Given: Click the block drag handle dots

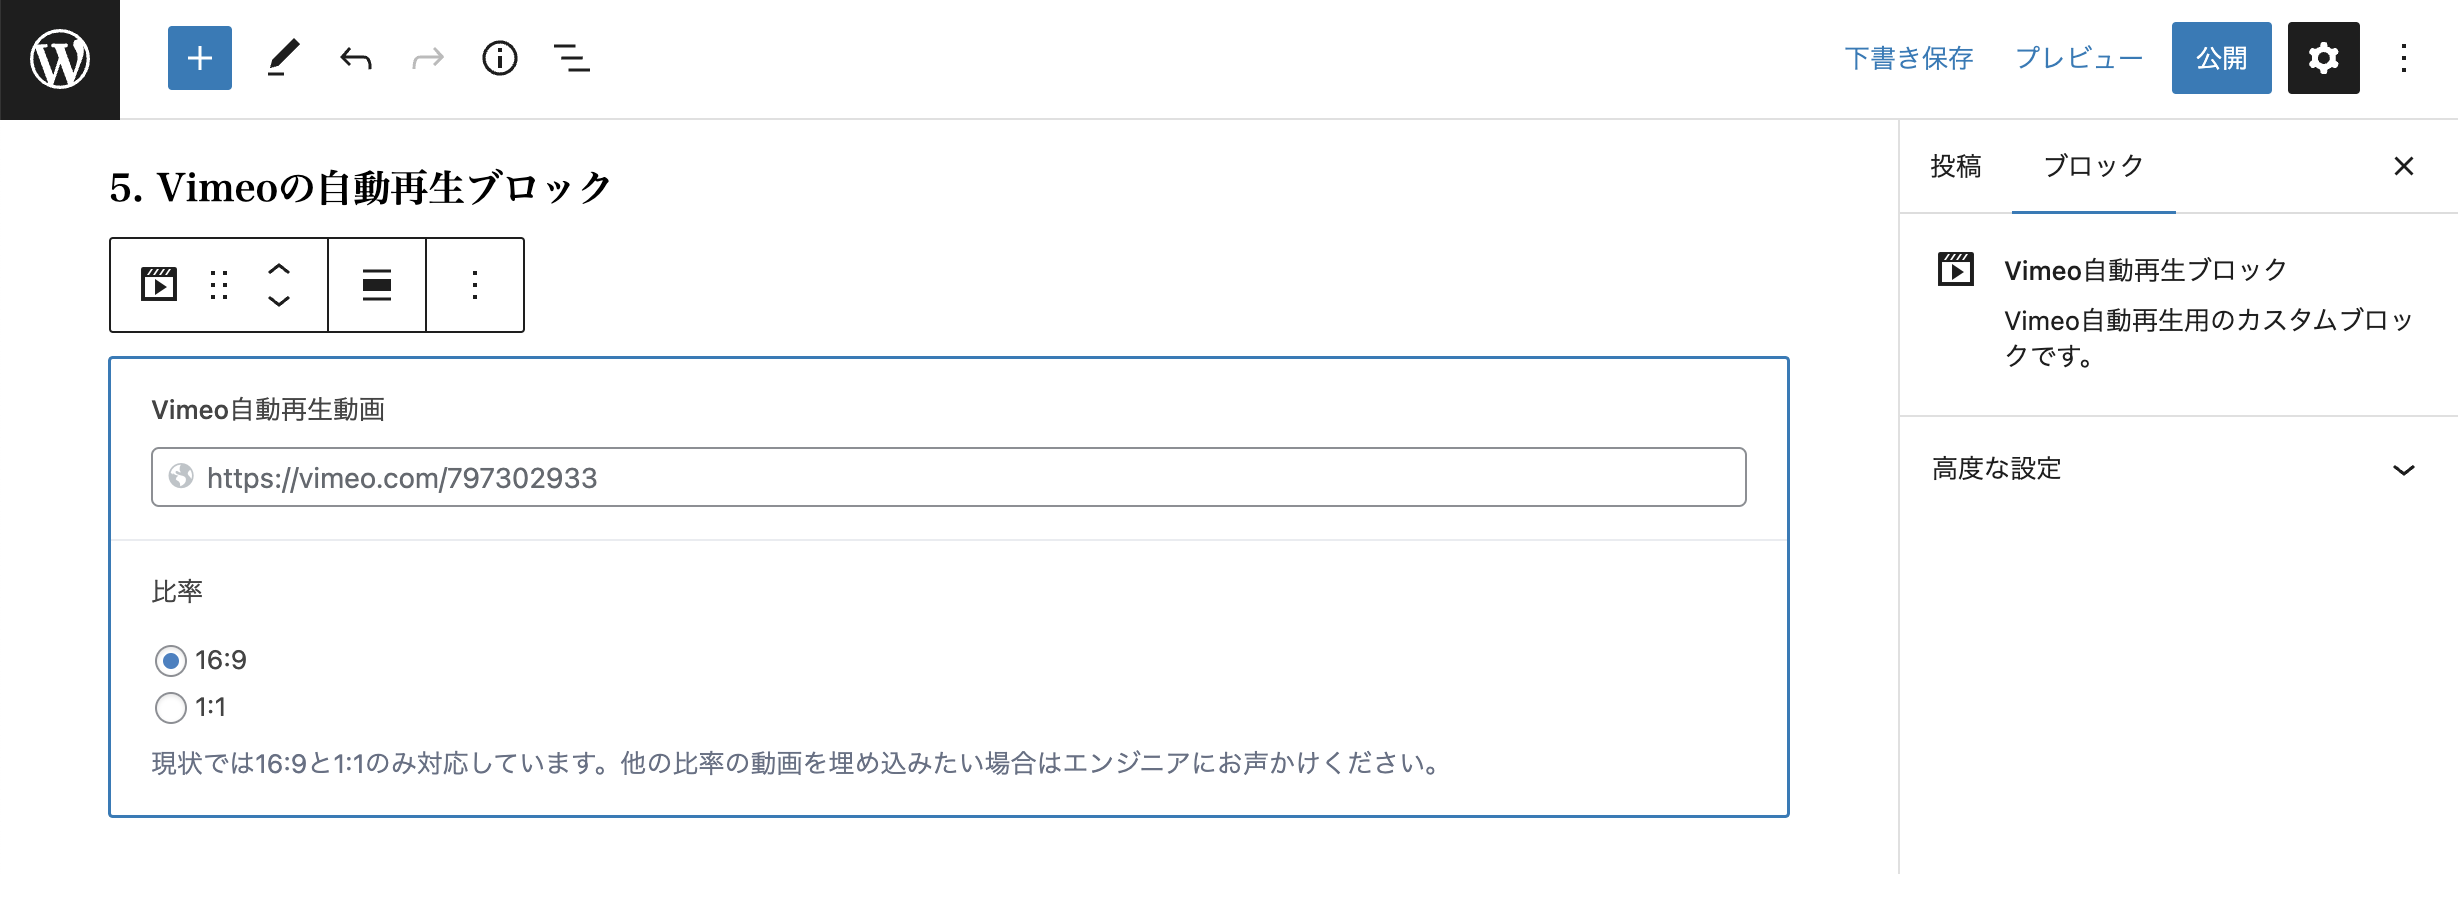Looking at the screenshot, I should click(x=219, y=285).
